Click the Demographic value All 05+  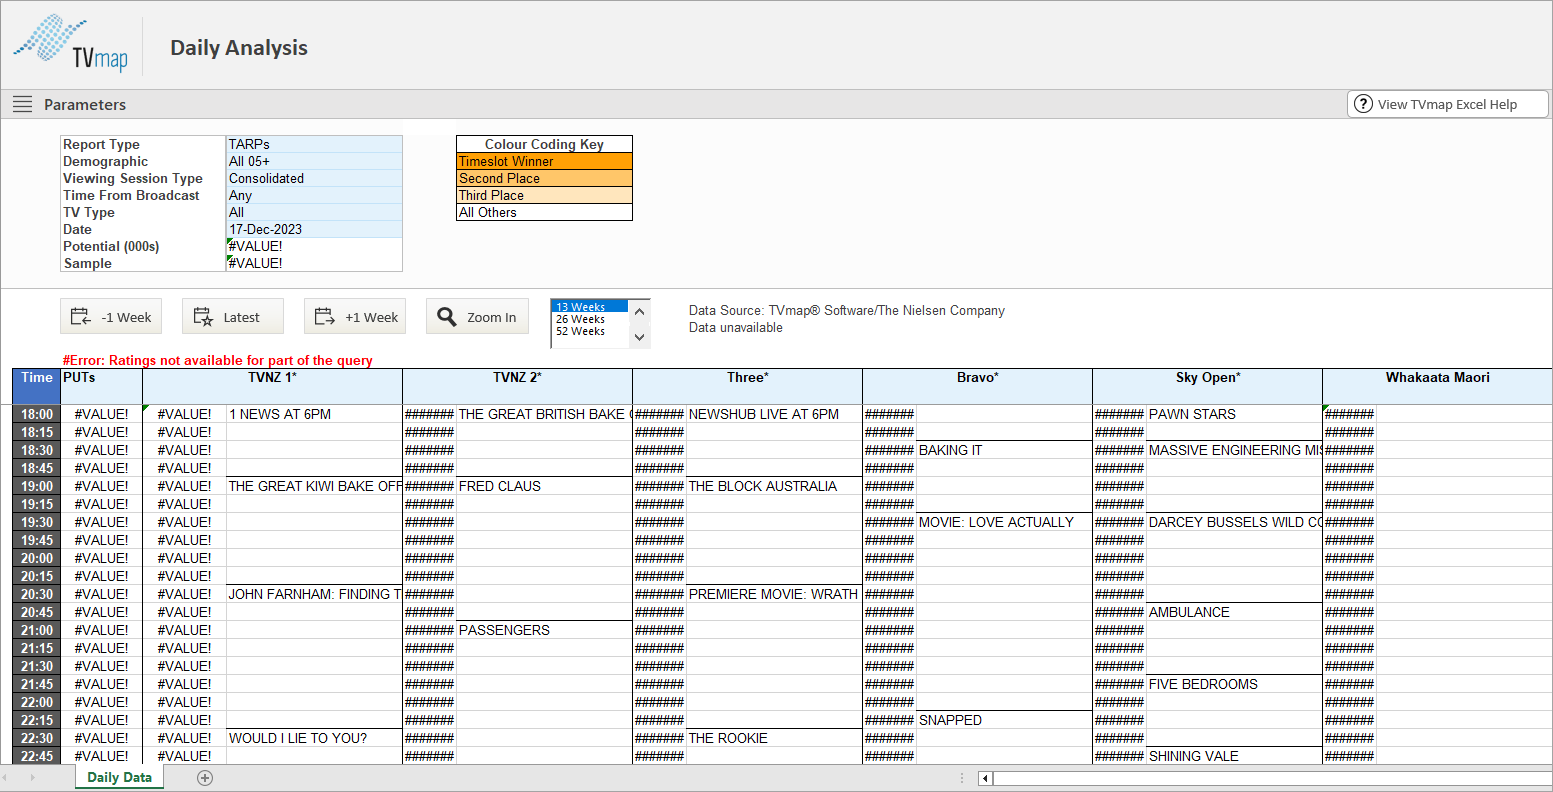314,161
